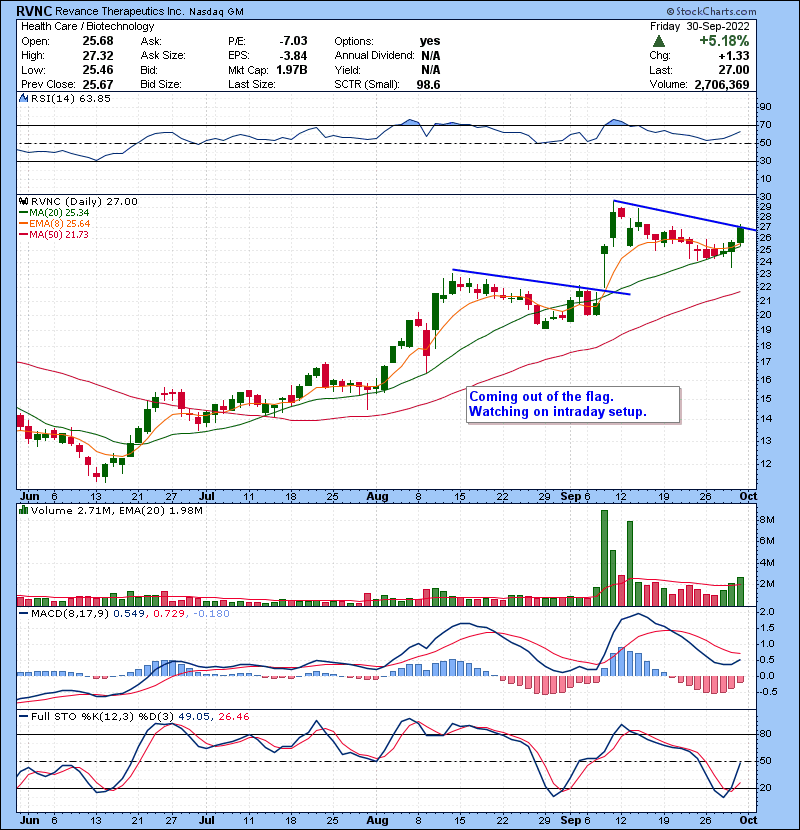This screenshot has height=830, width=800.
Task: Select the red MA(50) 21.73 legend entry
Action: (54, 234)
